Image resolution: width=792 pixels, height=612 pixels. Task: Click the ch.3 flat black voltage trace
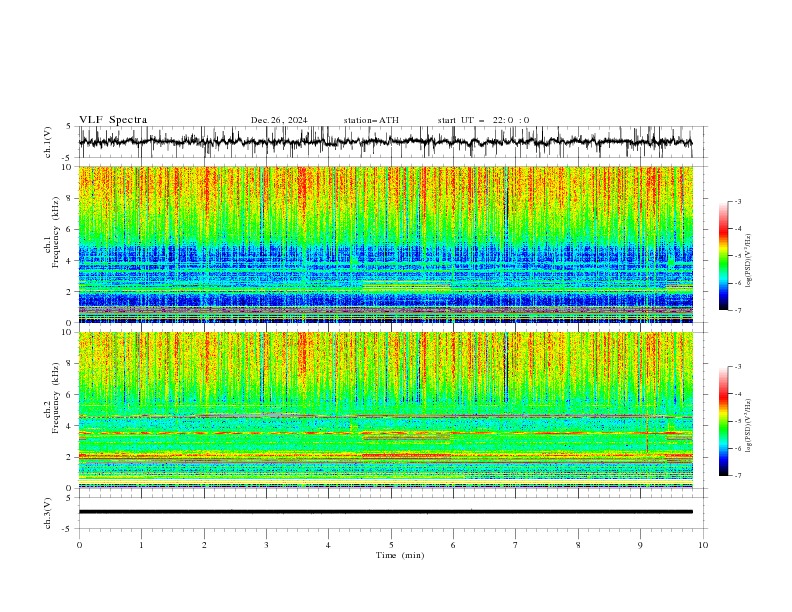[385, 512]
